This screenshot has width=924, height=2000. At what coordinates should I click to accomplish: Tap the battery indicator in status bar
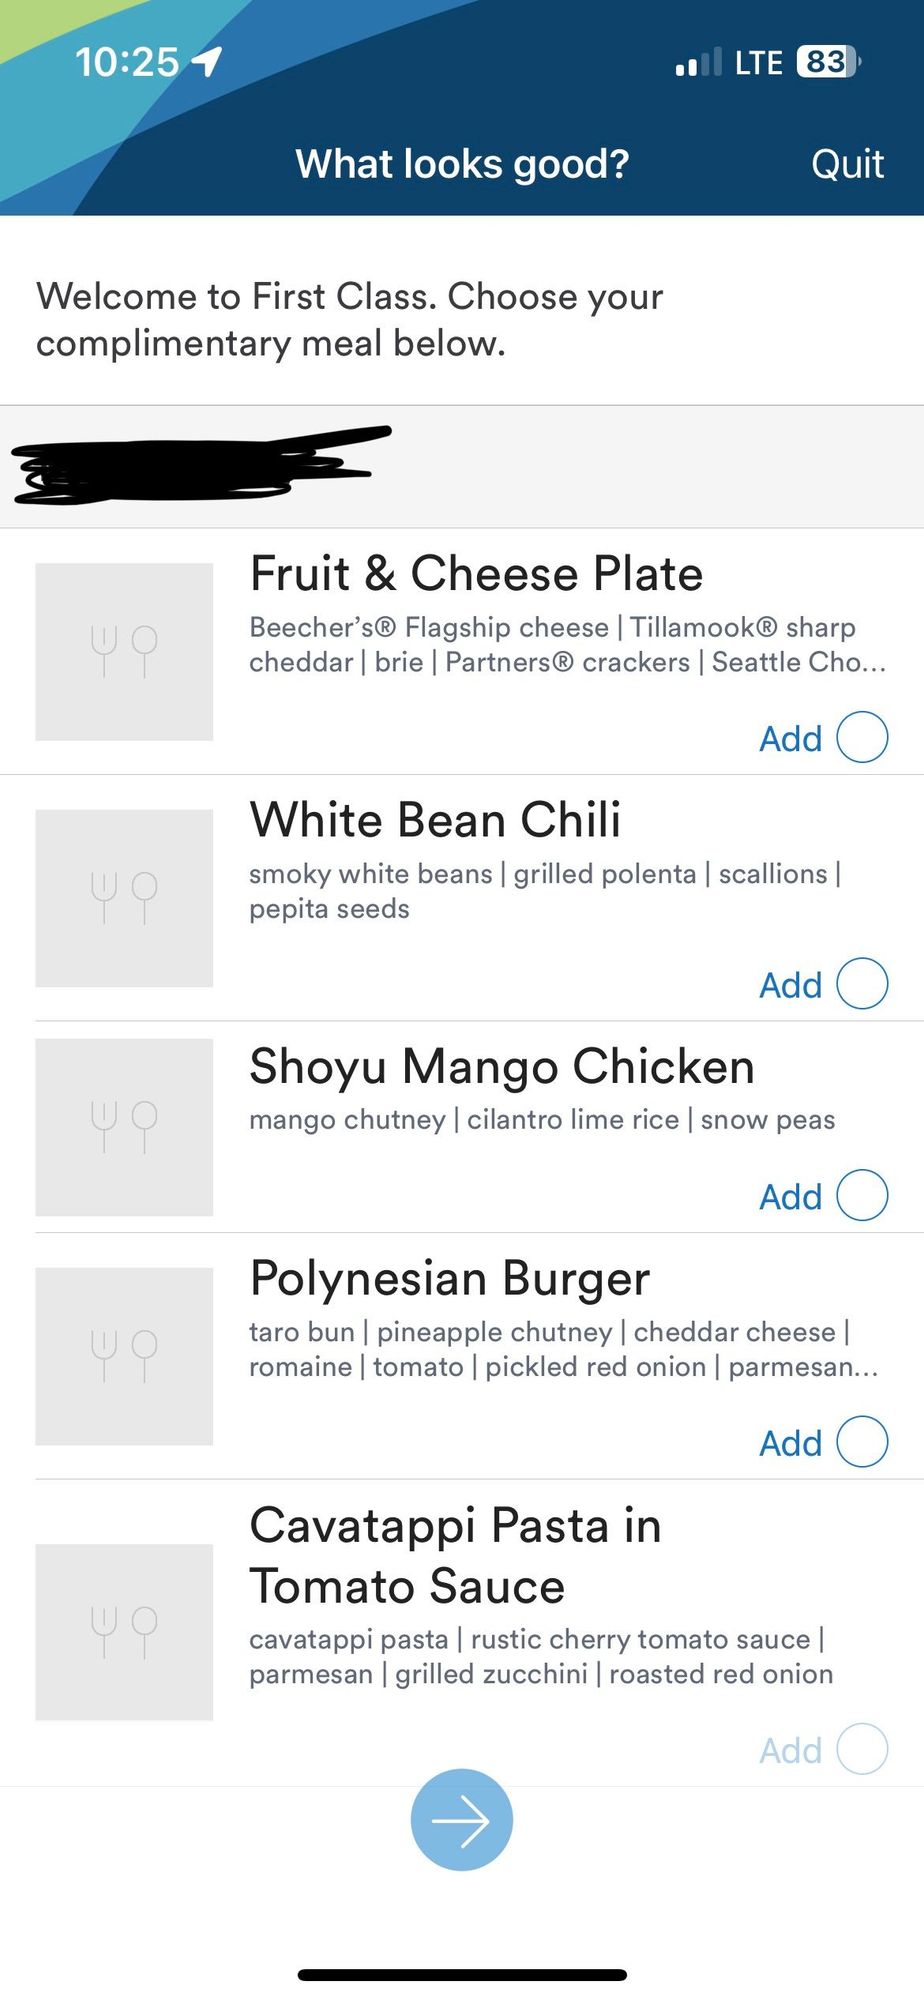tap(829, 62)
